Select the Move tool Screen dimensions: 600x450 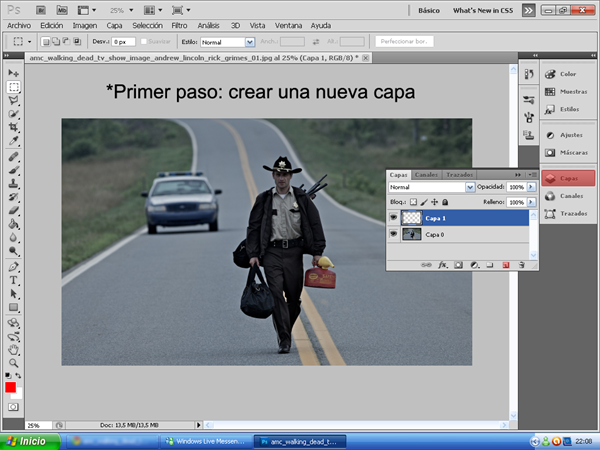coord(14,73)
